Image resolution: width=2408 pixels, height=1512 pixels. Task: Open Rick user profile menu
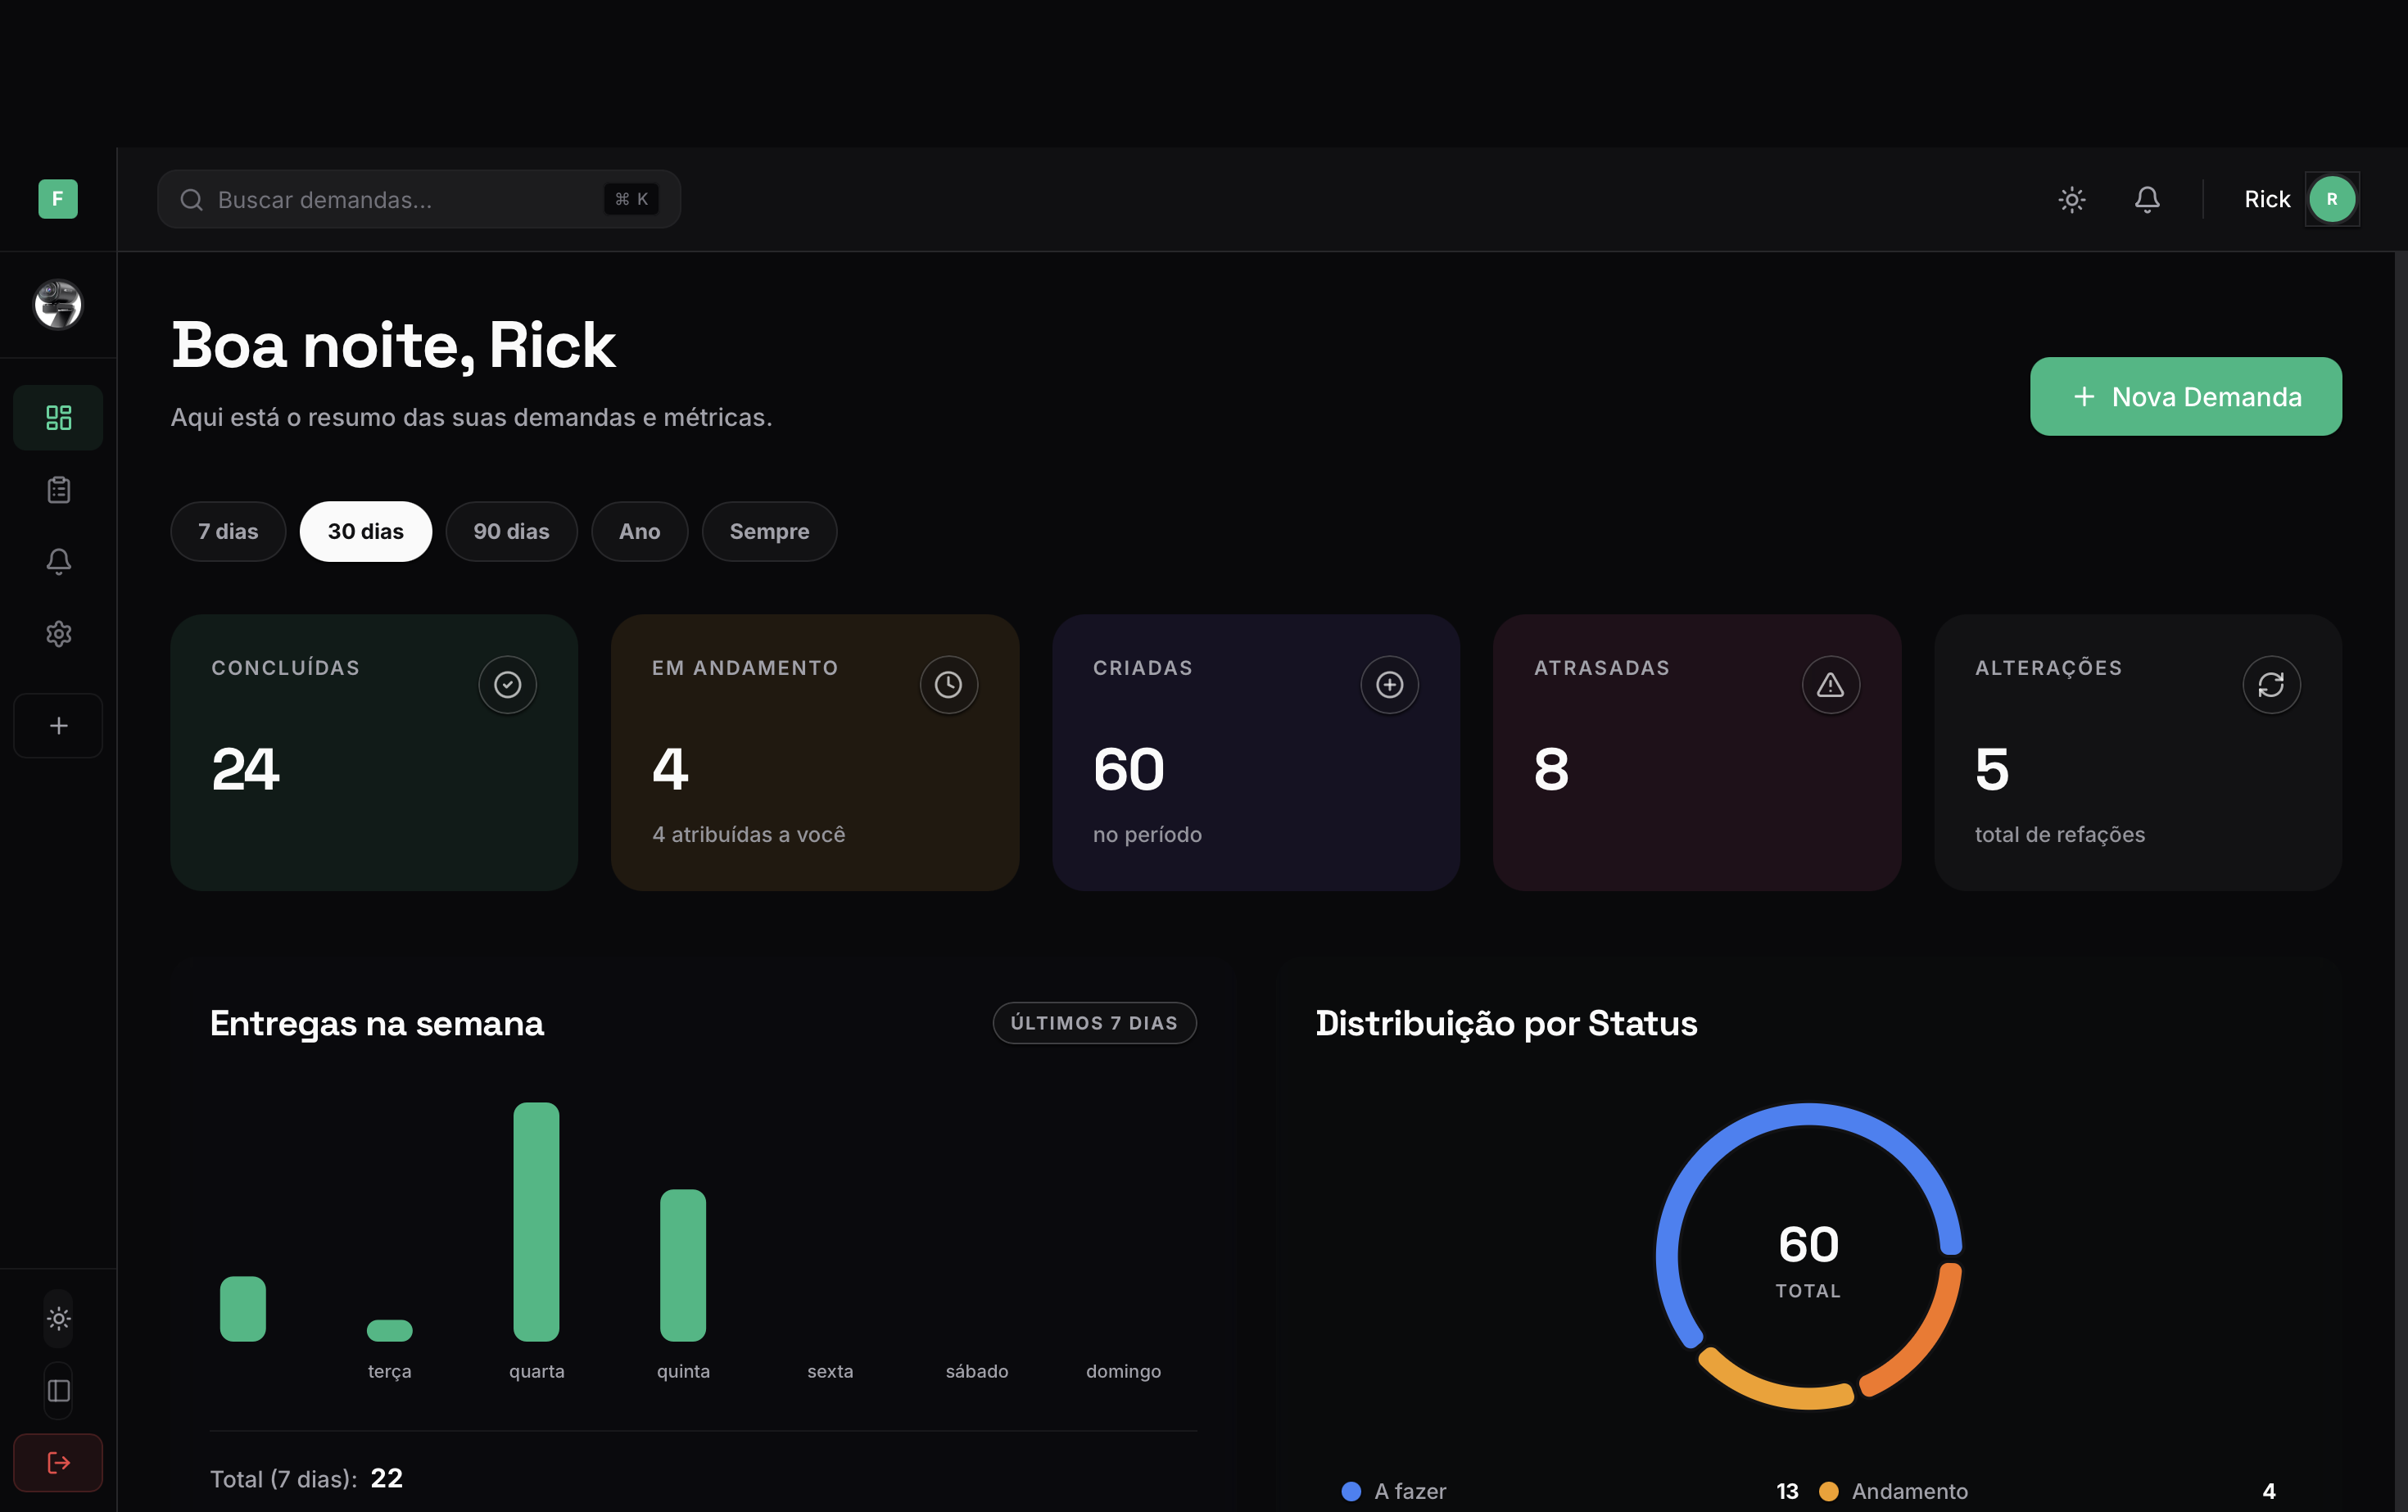tap(2331, 200)
